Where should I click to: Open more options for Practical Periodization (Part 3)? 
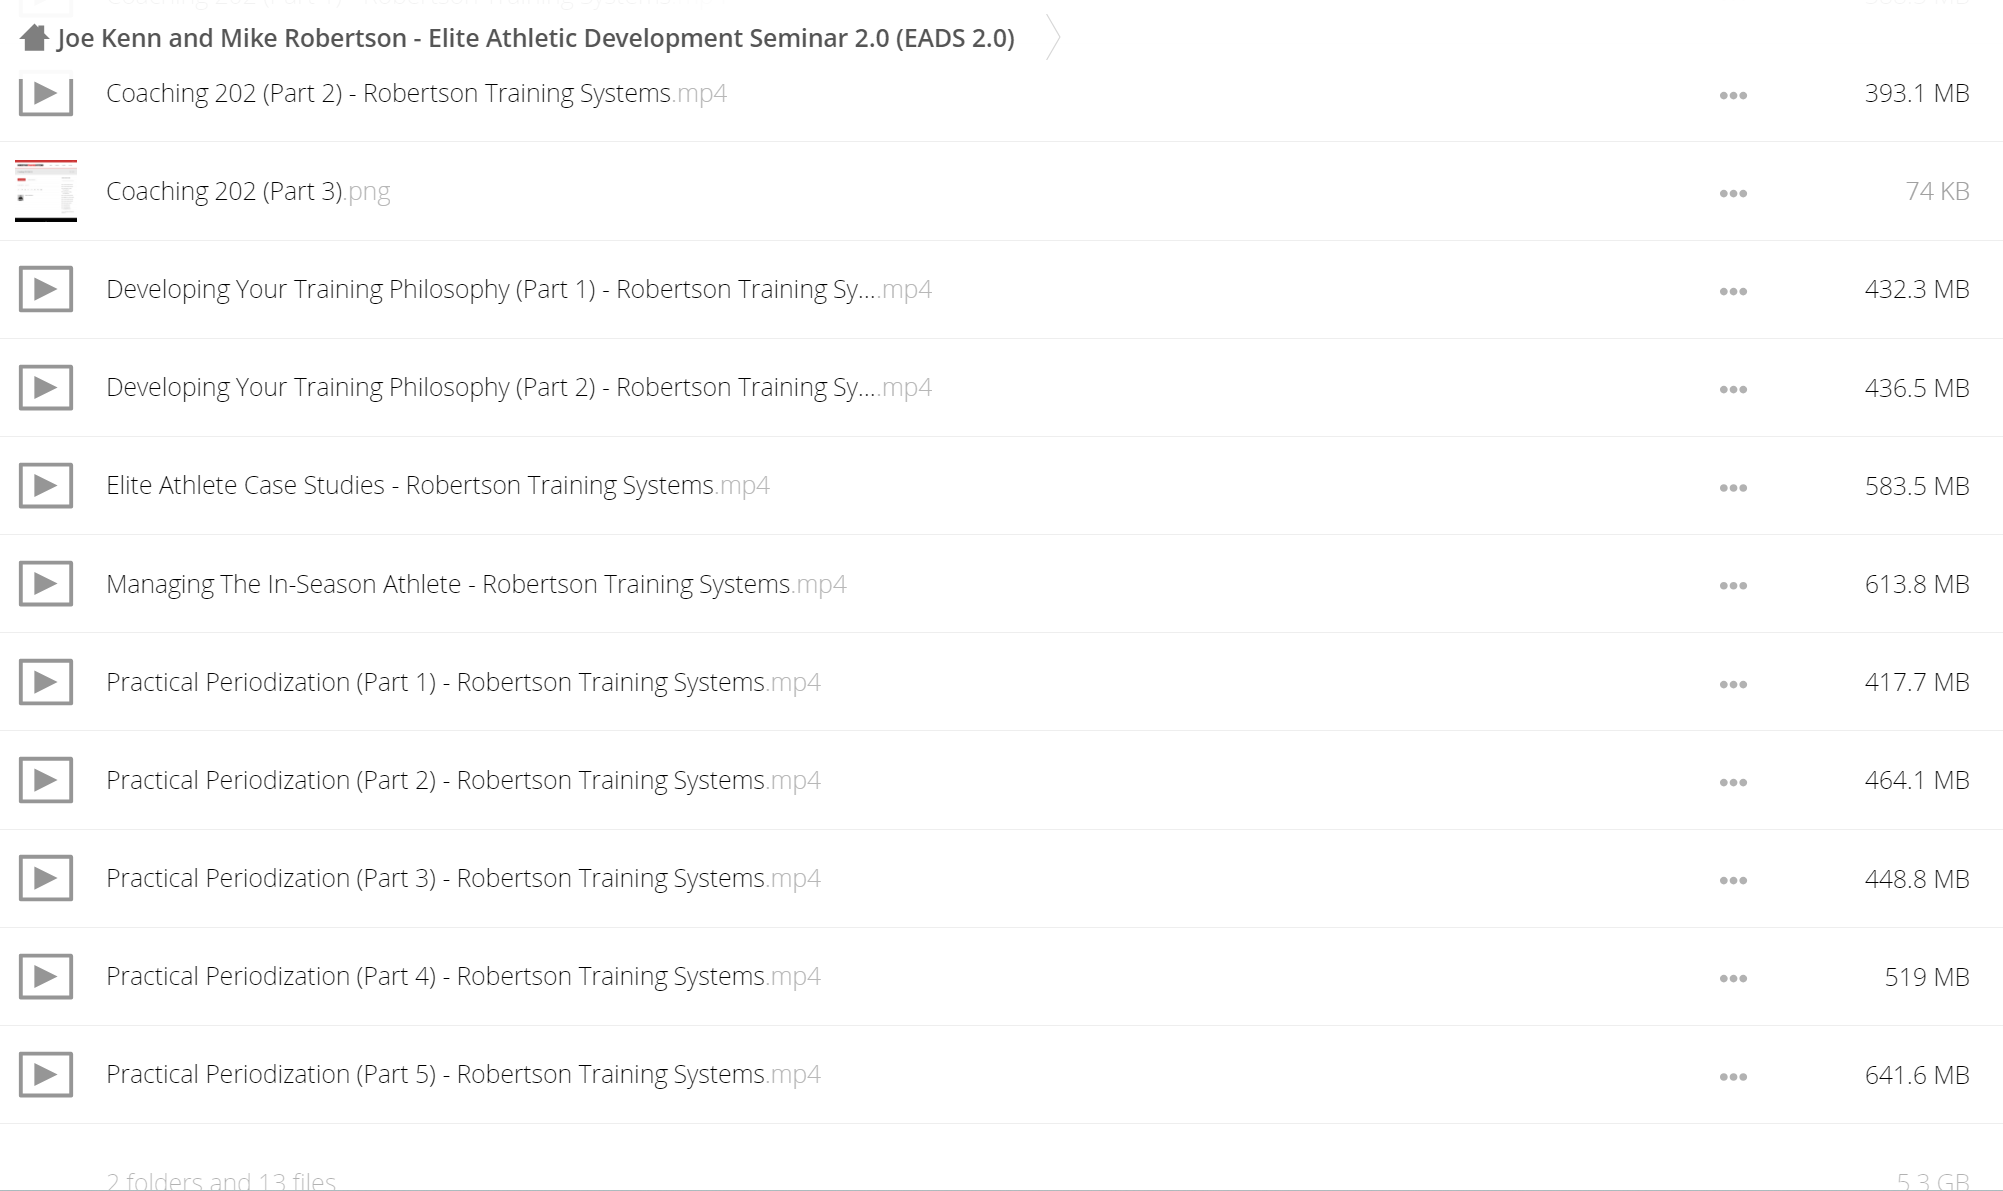(1733, 881)
